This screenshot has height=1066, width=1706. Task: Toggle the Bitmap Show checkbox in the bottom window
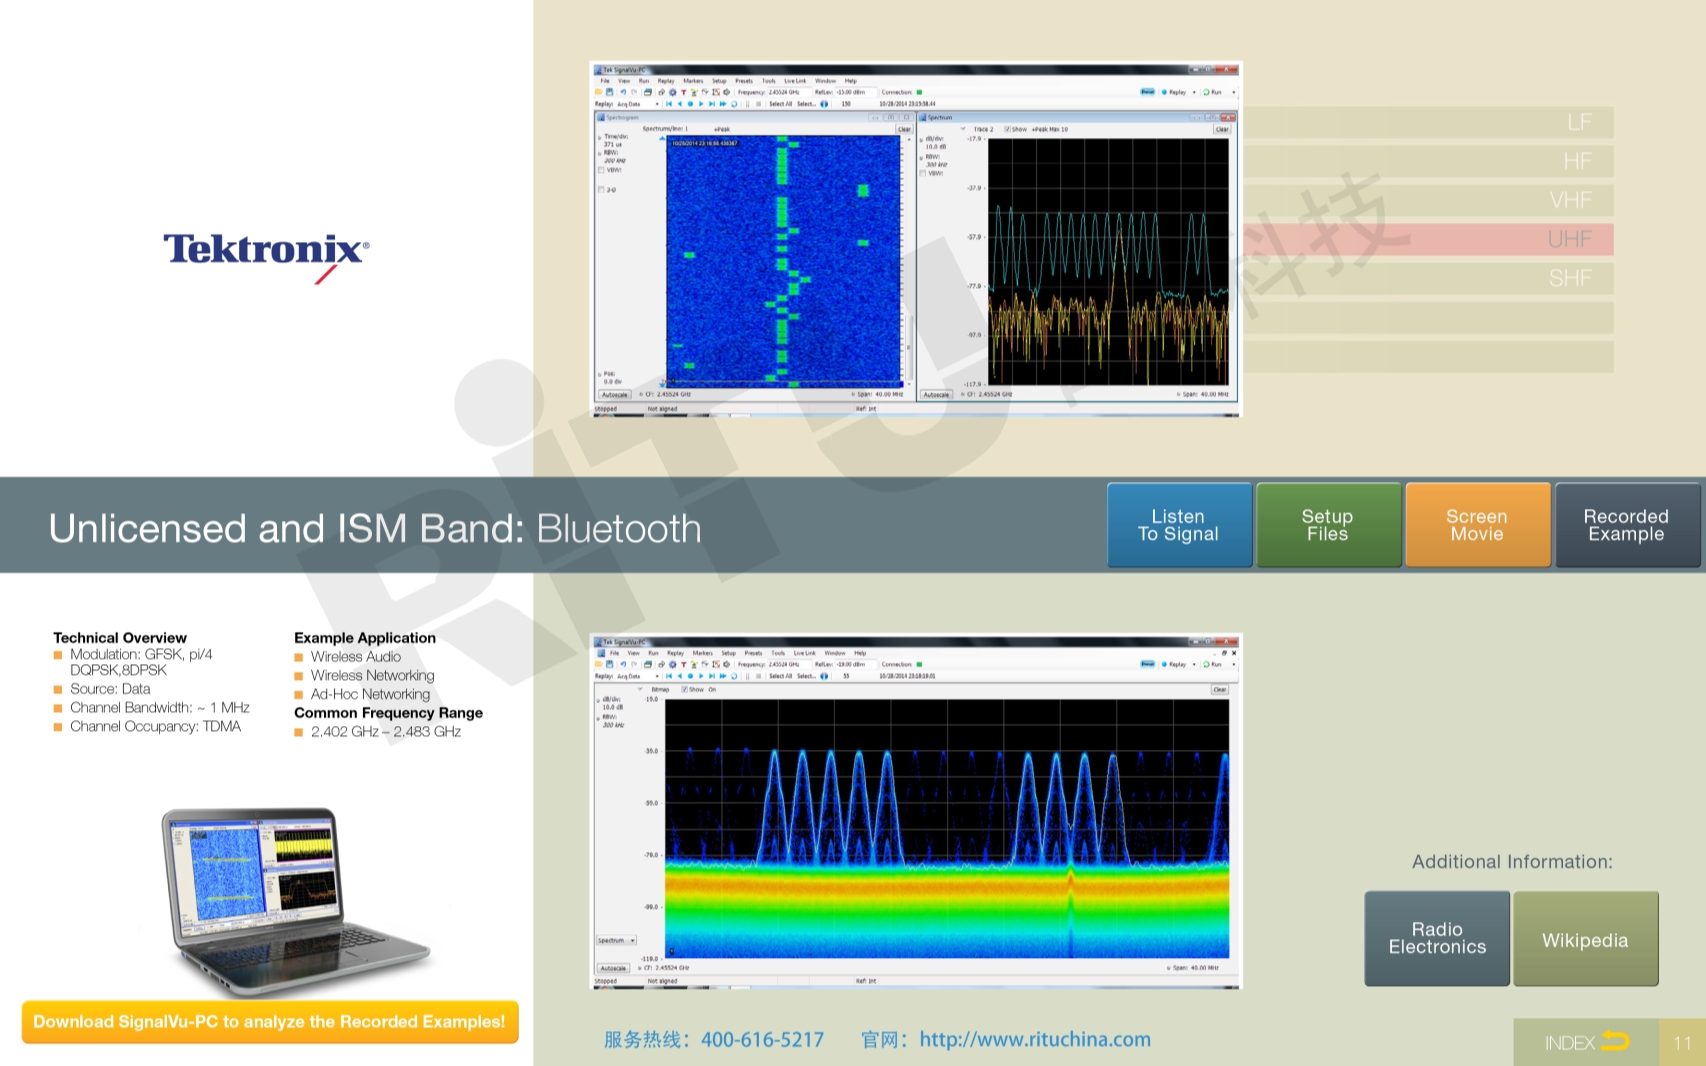click(x=684, y=689)
